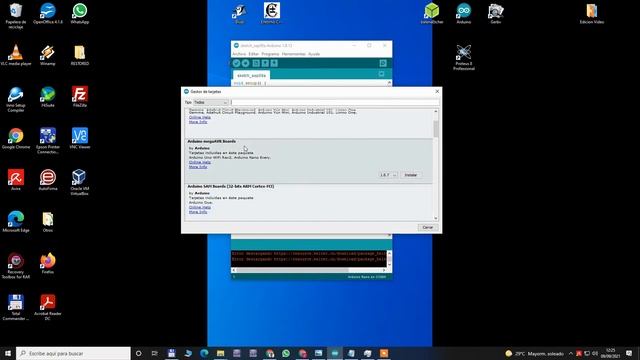640x360 pixels.
Task: Open the Total Commander desktop icon
Action: coord(16,307)
